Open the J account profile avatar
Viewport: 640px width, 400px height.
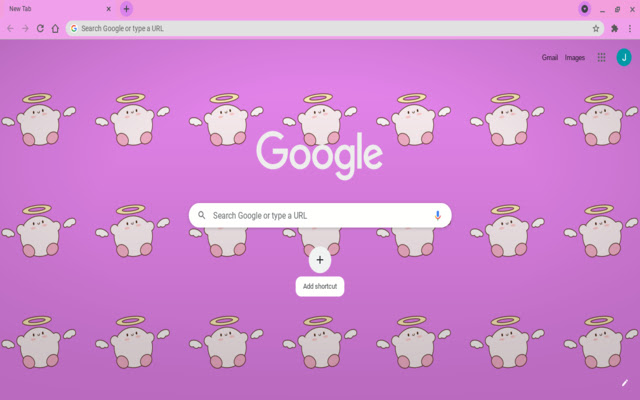tap(624, 57)
